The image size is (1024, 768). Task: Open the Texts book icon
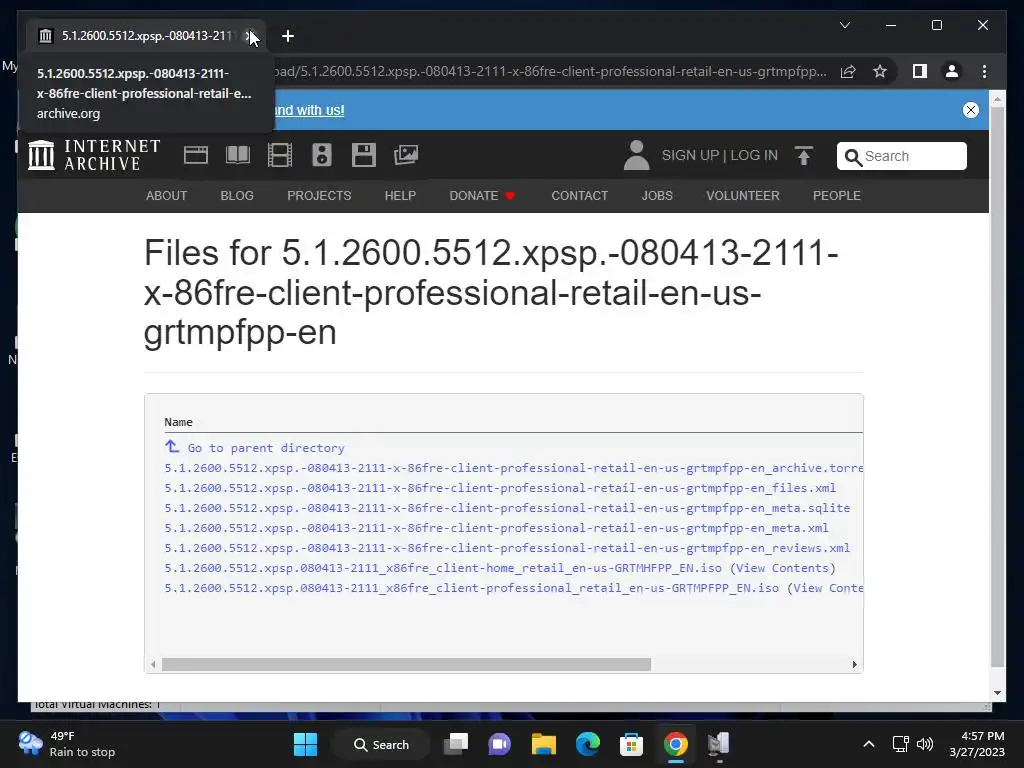[x=238, y=155]
